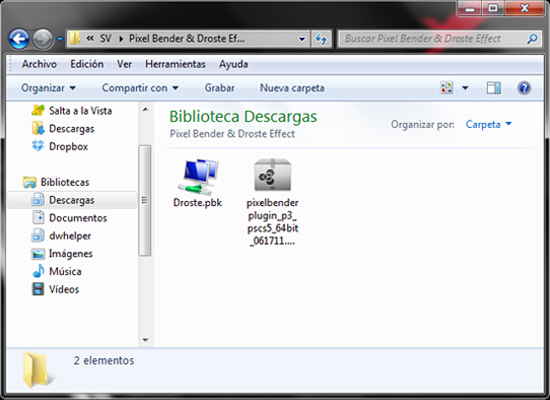Image resolution: width=550 pixels, height=400 pixels.
Task: Refresh the folder with refresh icon
Action: click(321, 39)
